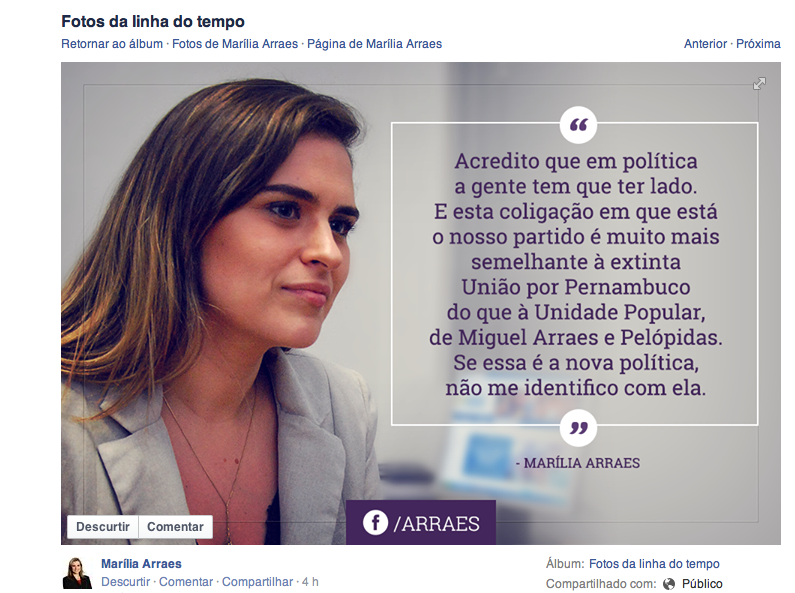
Task: Click the public globe icon
Action: pos(669,584)
